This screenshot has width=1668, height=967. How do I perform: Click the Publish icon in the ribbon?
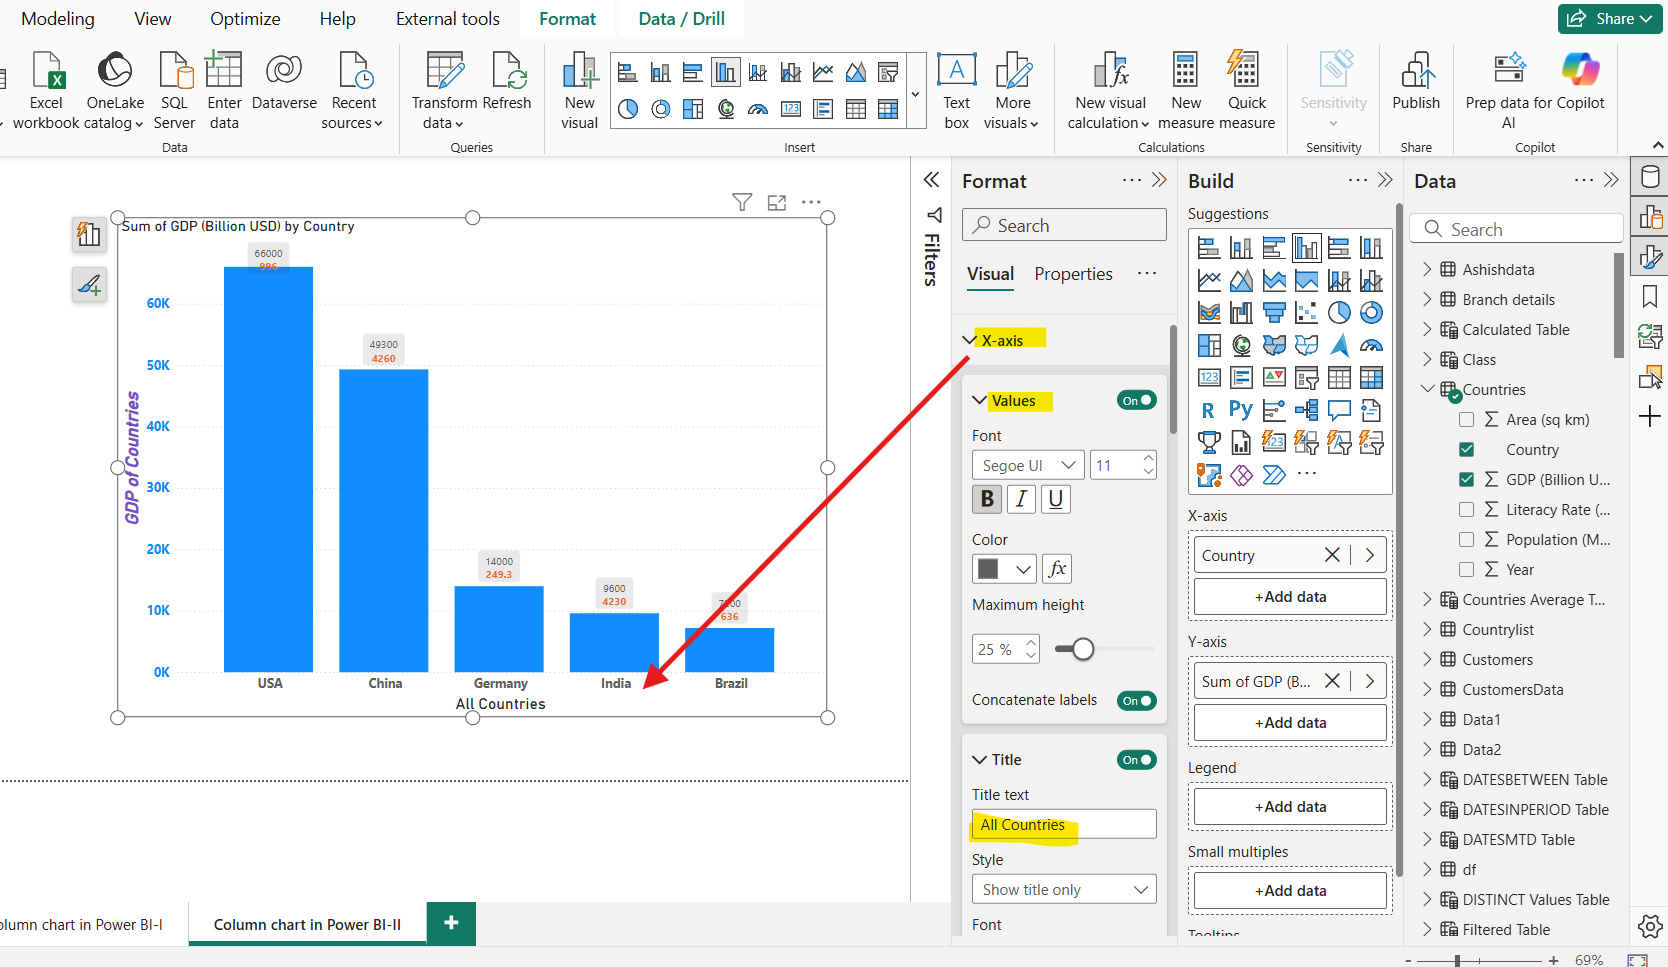[1416, 72]
